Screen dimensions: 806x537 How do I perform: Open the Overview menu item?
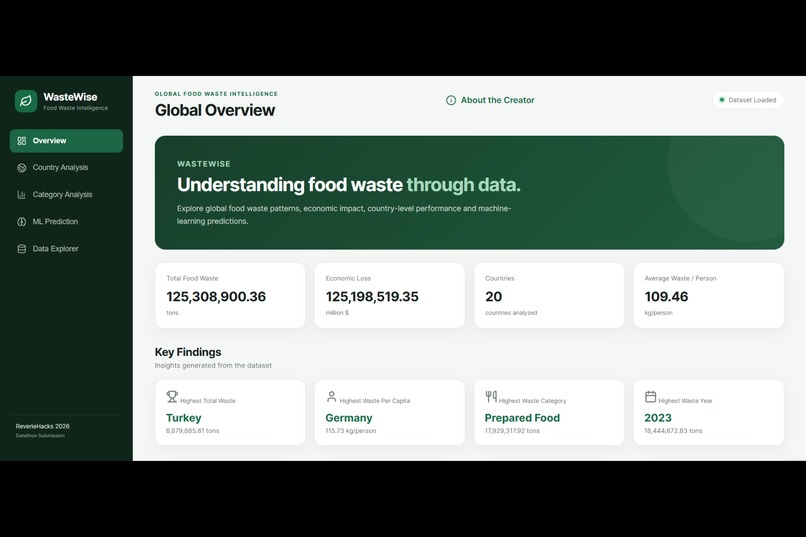(x=66, y=141)
